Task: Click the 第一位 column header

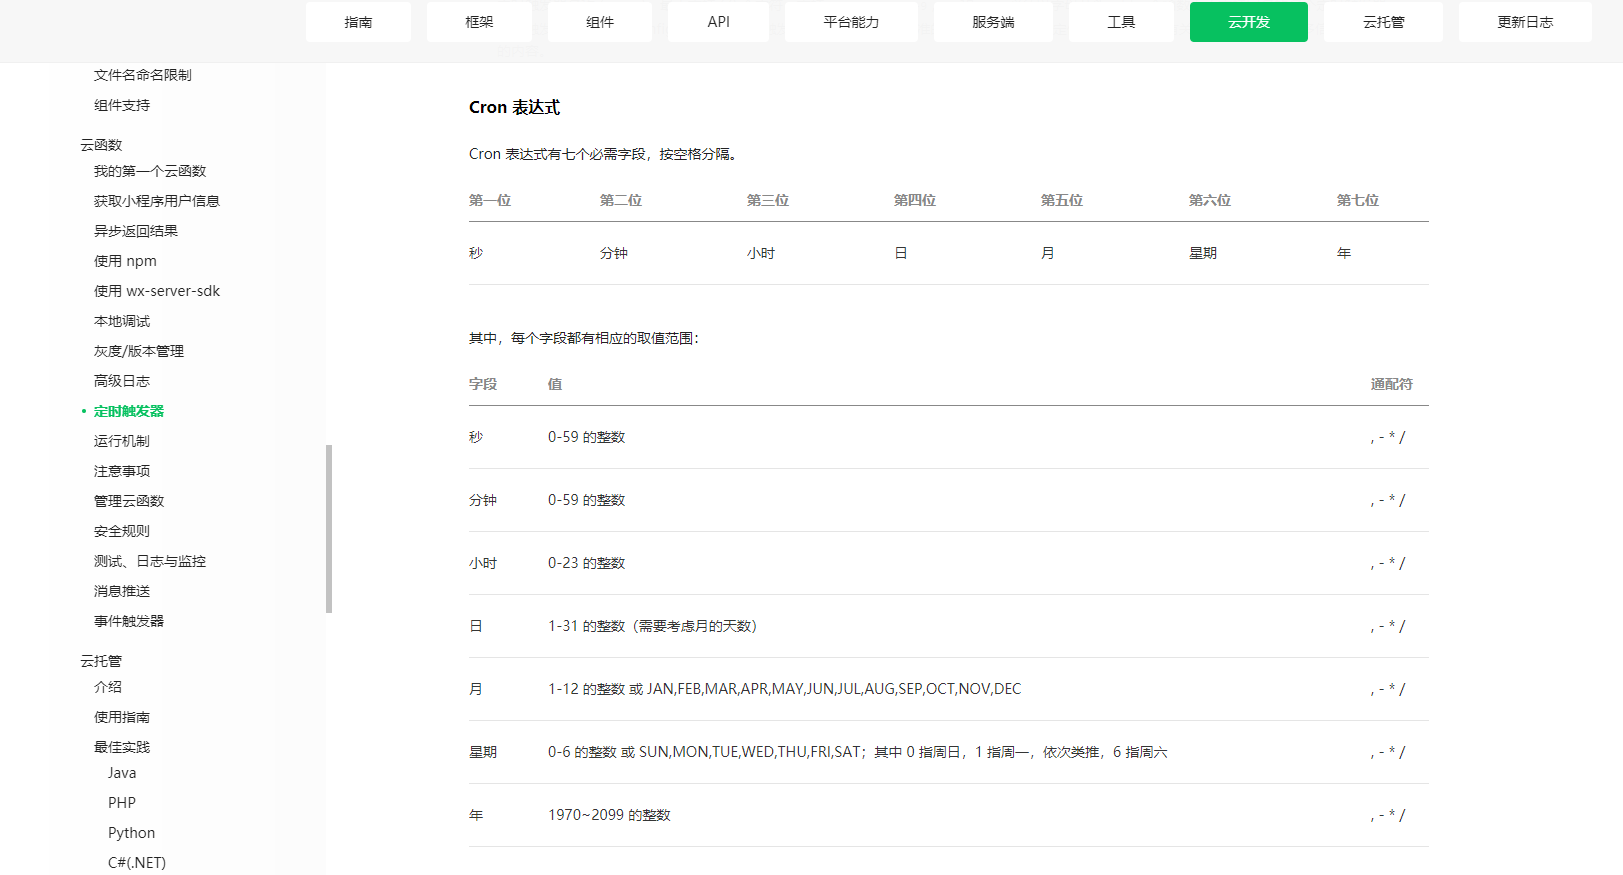Action: coord(490,200)
